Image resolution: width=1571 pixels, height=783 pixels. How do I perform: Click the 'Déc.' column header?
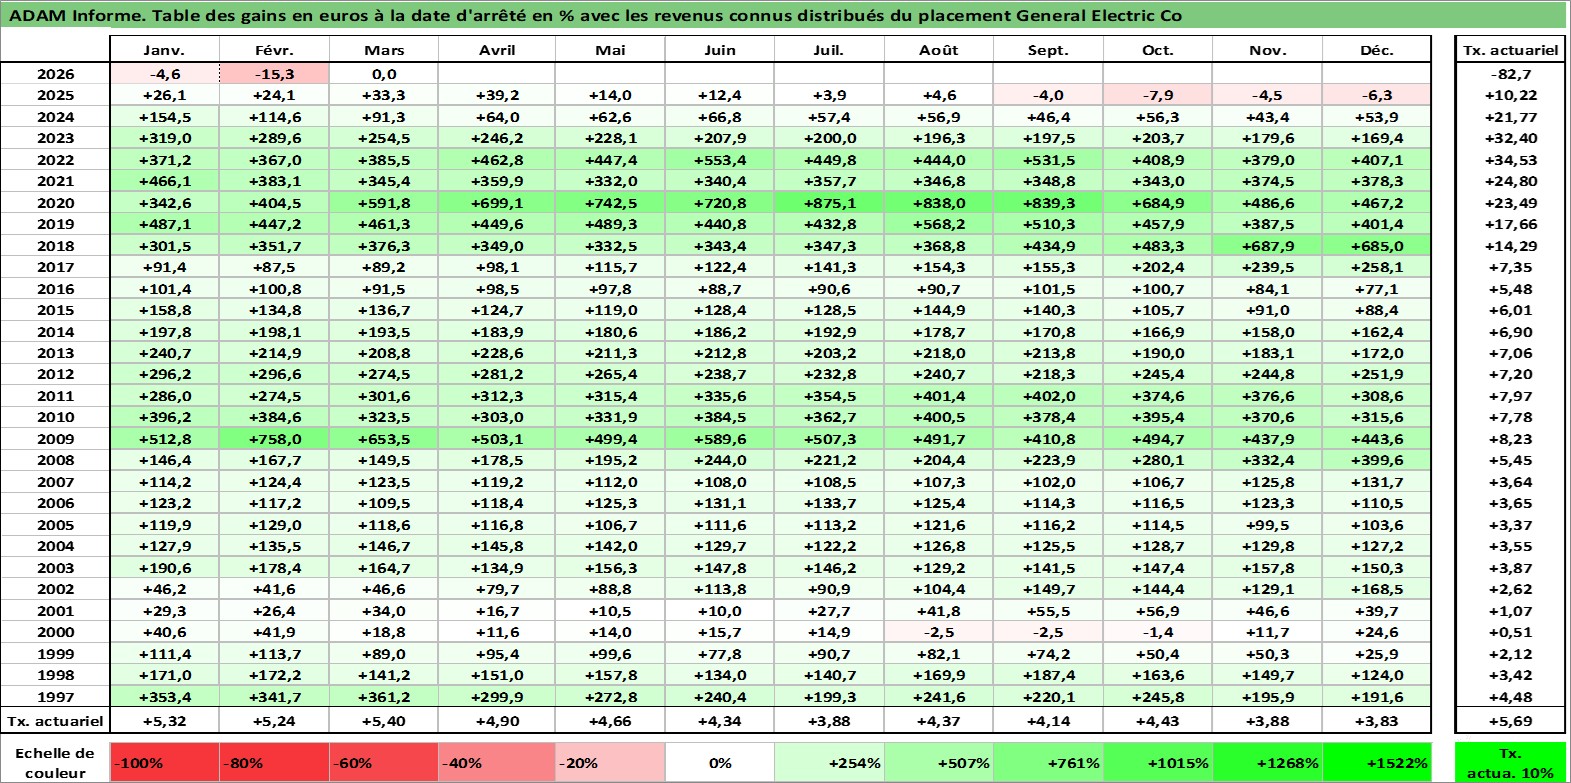1376,50
